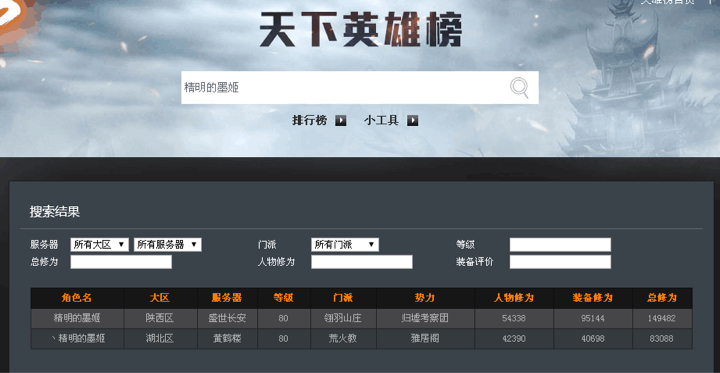
Task: Click the 人物修为 column header
Action: (514, 298)
